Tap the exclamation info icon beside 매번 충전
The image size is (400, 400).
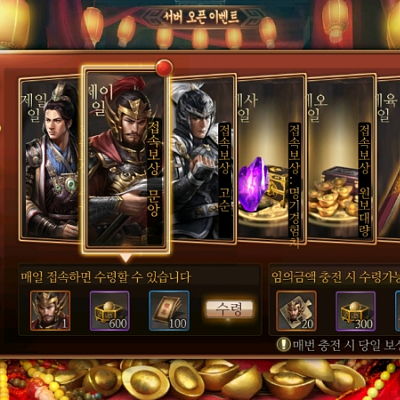click(x=284, y=345)
